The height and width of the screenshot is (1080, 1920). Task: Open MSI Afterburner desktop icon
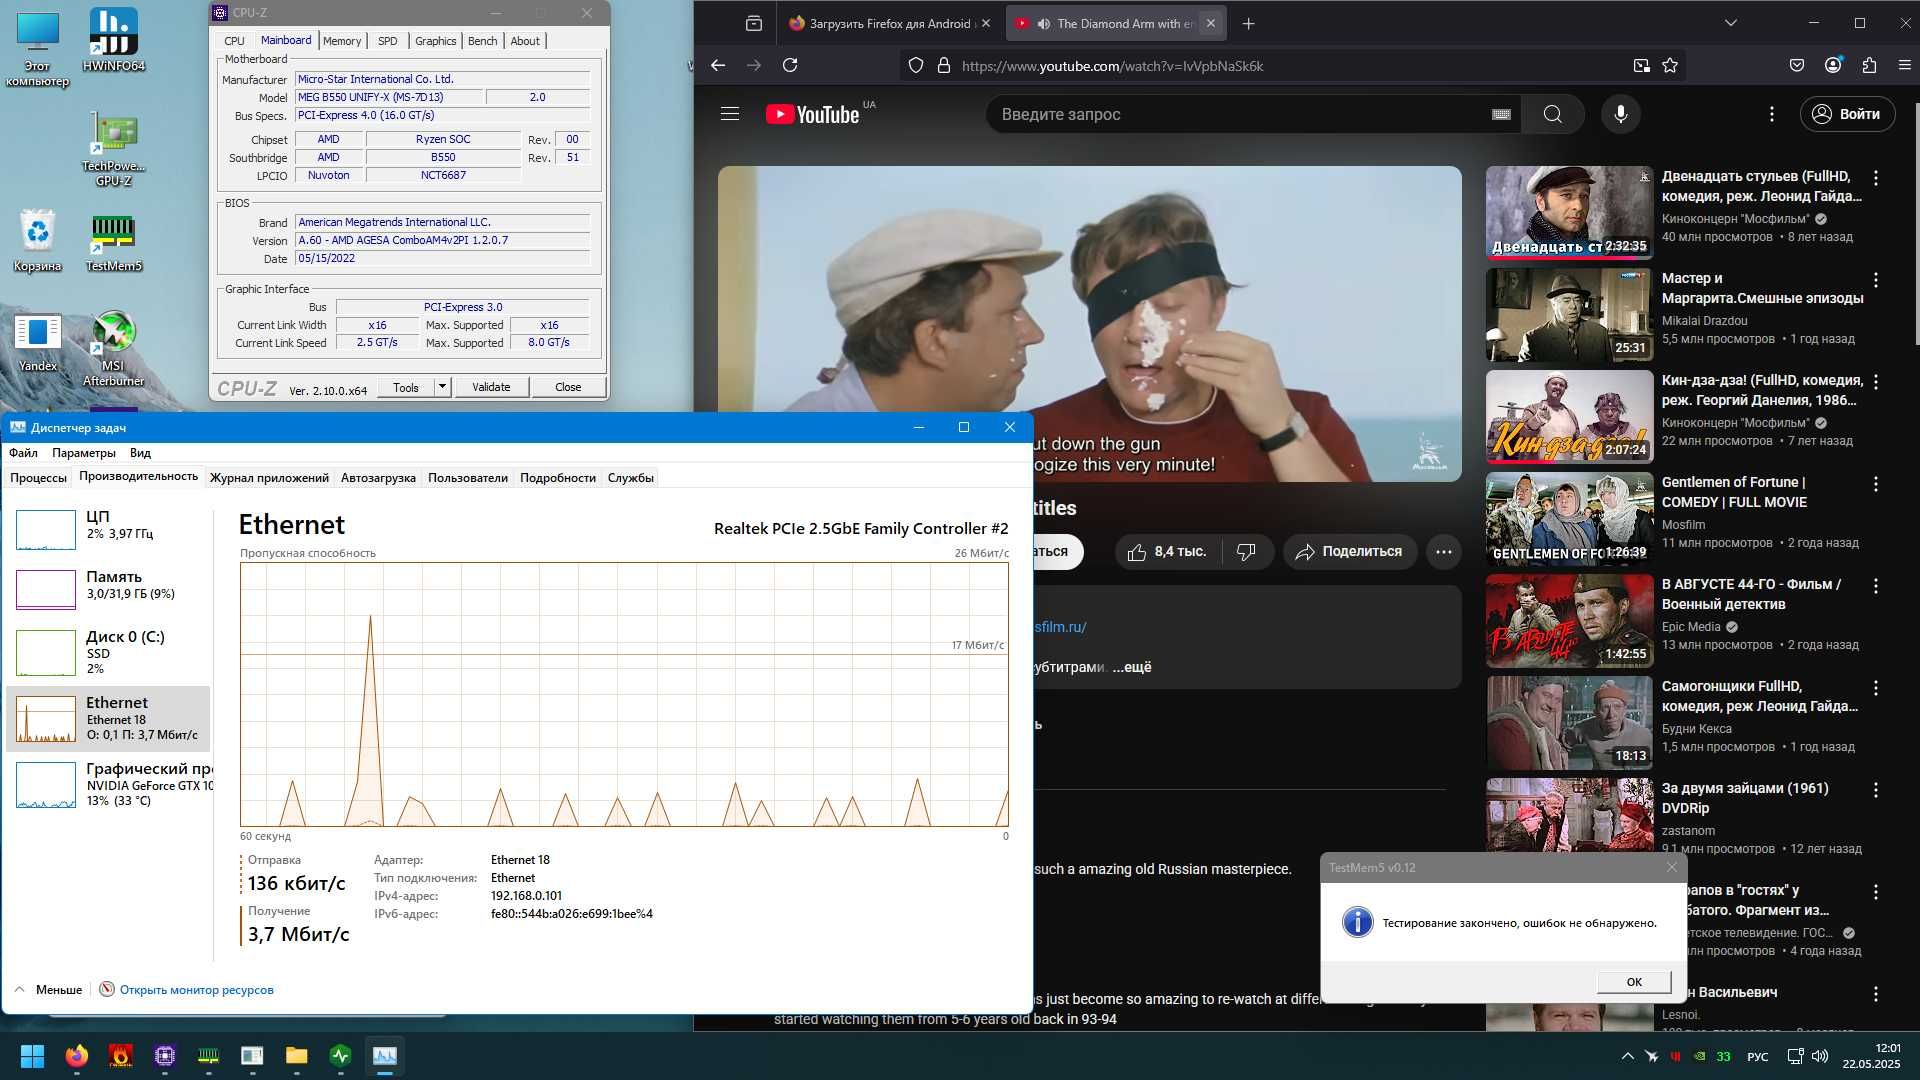[113, 348]
